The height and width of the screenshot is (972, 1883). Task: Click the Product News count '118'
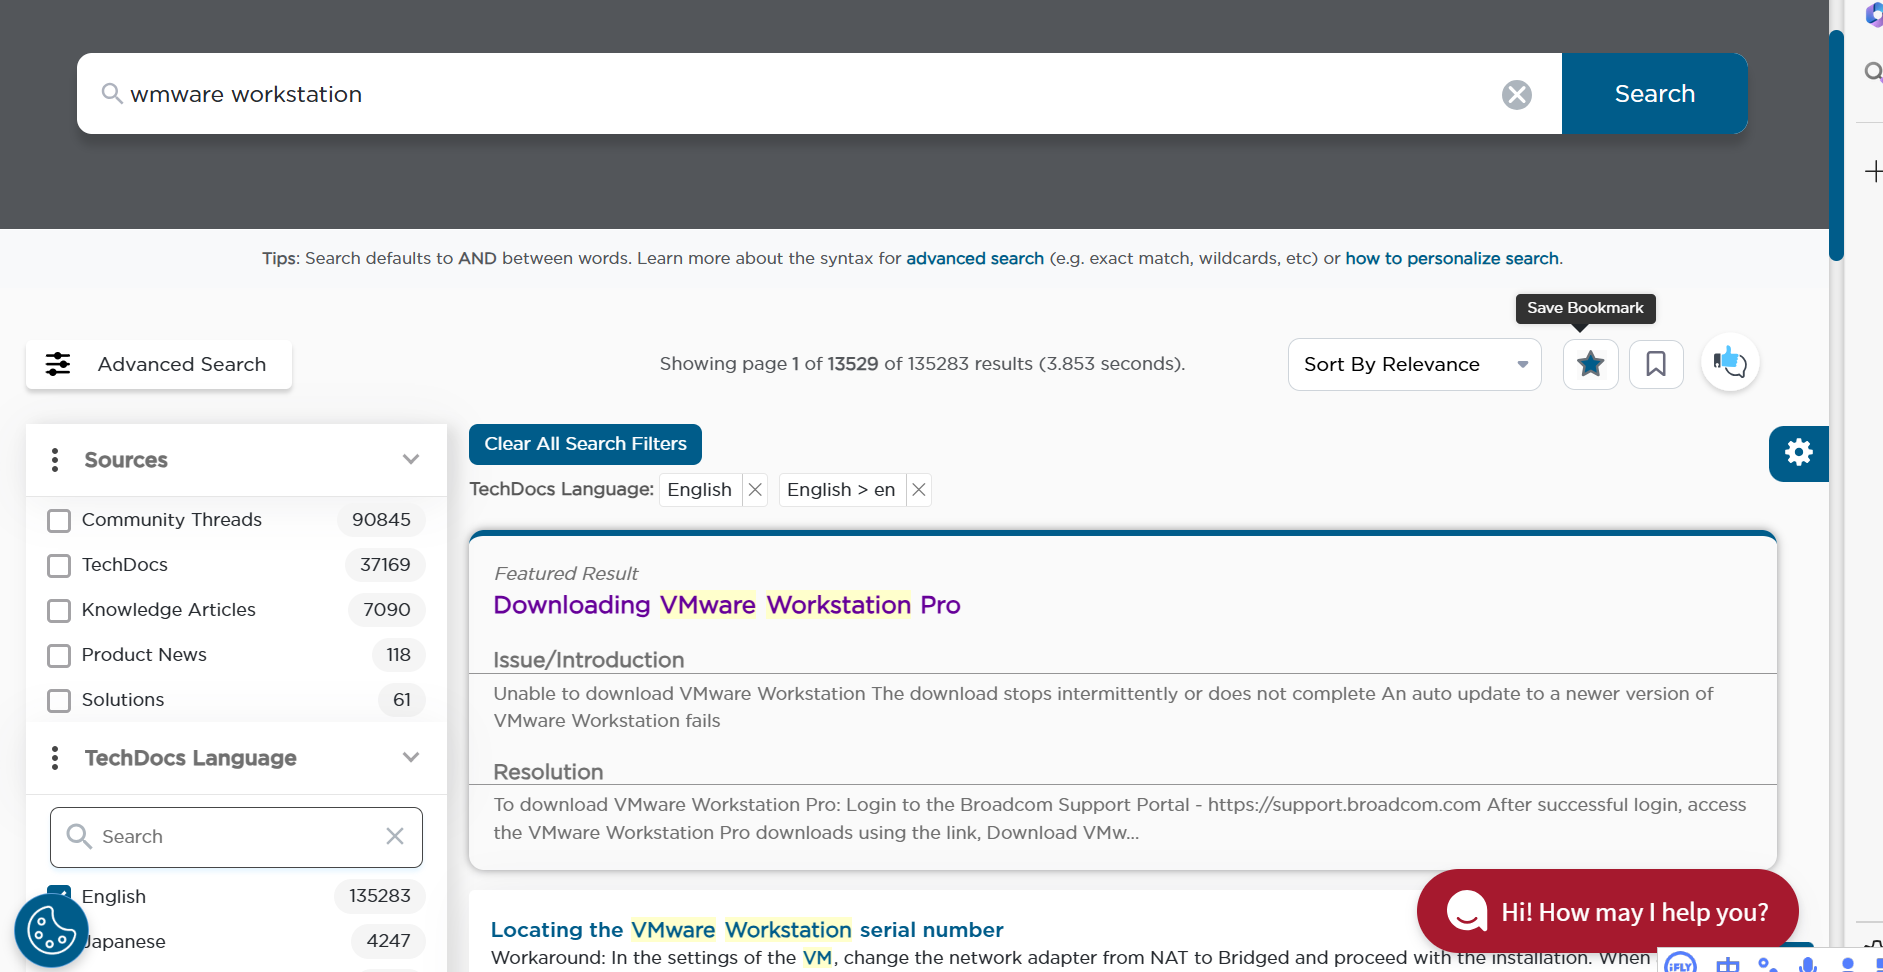tap(399, 655)
